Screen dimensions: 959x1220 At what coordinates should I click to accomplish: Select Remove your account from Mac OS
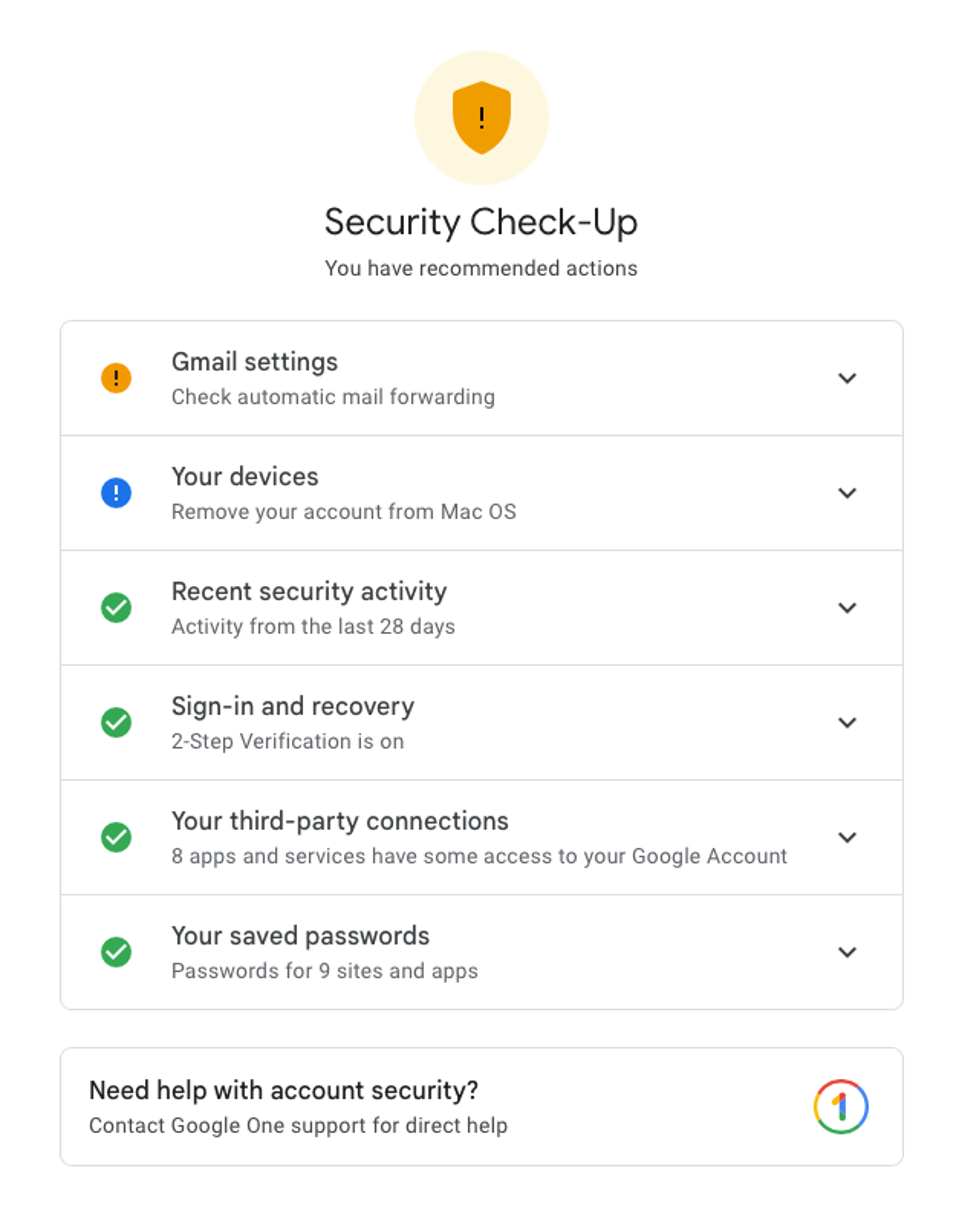[344, 512]
